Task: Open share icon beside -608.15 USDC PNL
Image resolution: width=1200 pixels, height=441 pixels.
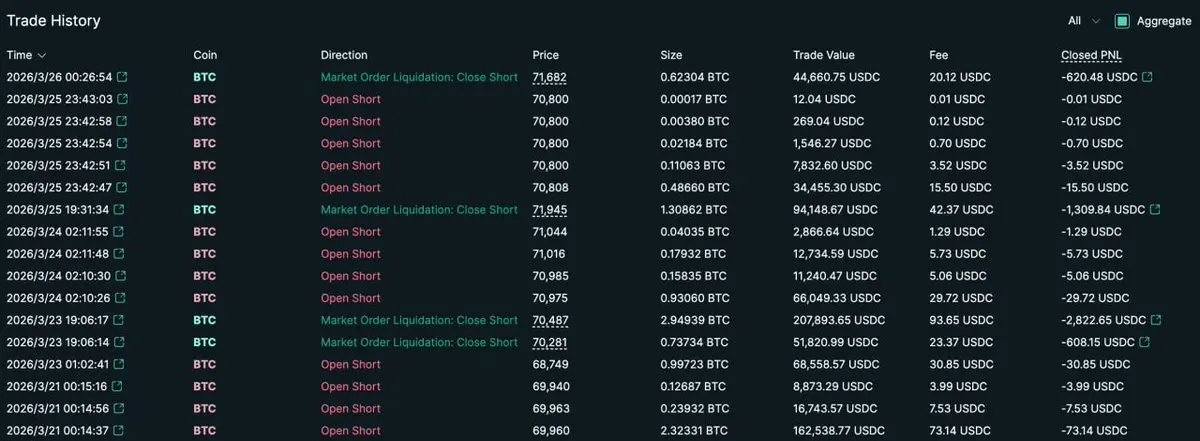Action: point(1144,342)
